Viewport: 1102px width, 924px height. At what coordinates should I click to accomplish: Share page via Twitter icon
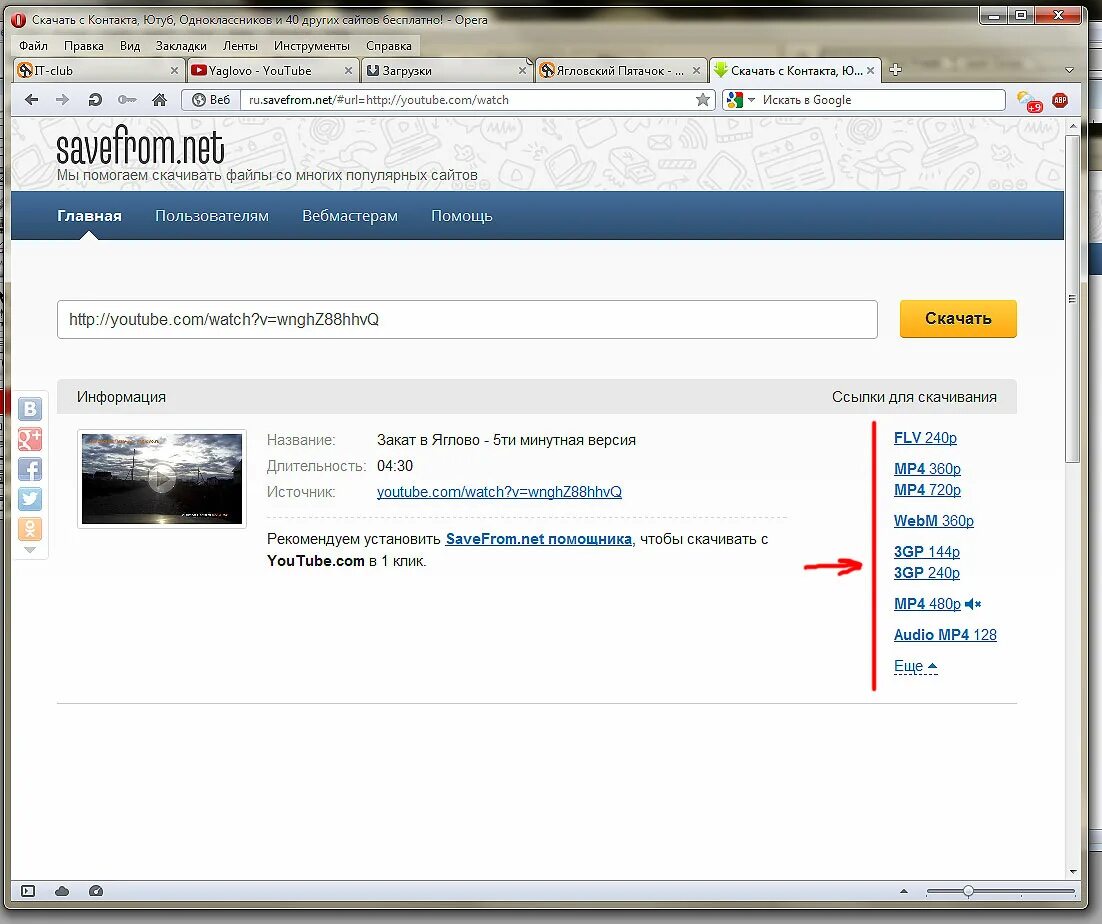(x=30, y=499)
